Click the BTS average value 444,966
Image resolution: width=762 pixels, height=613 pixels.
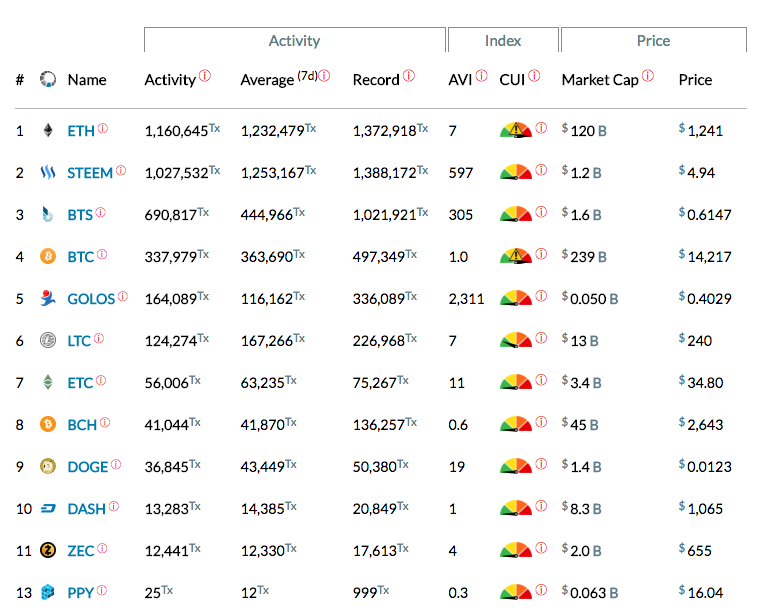(273, 214)
